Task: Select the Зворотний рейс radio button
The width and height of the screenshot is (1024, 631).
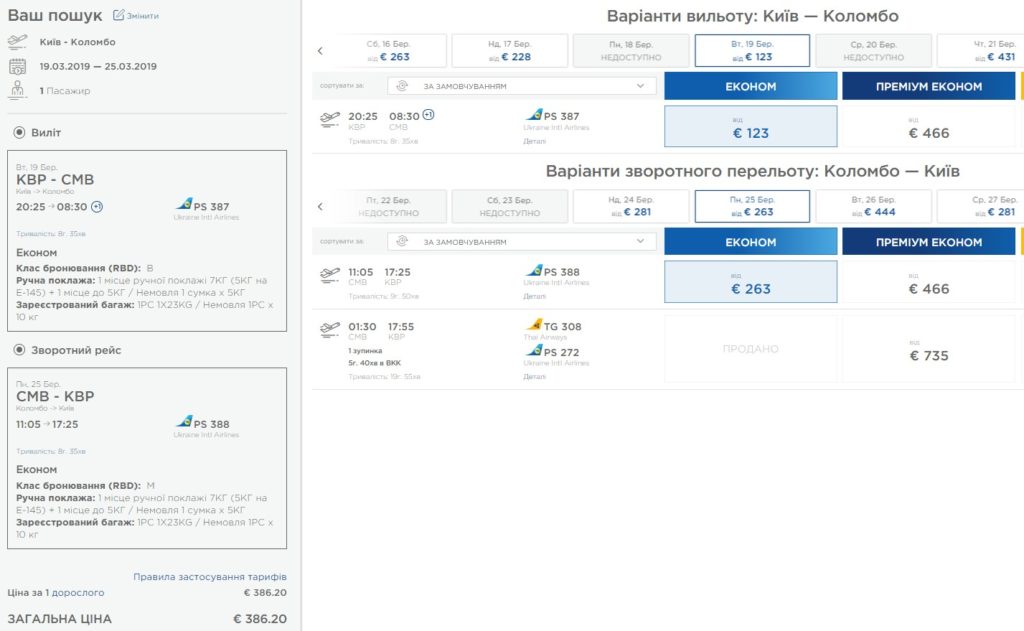Action: click(20, 350)
